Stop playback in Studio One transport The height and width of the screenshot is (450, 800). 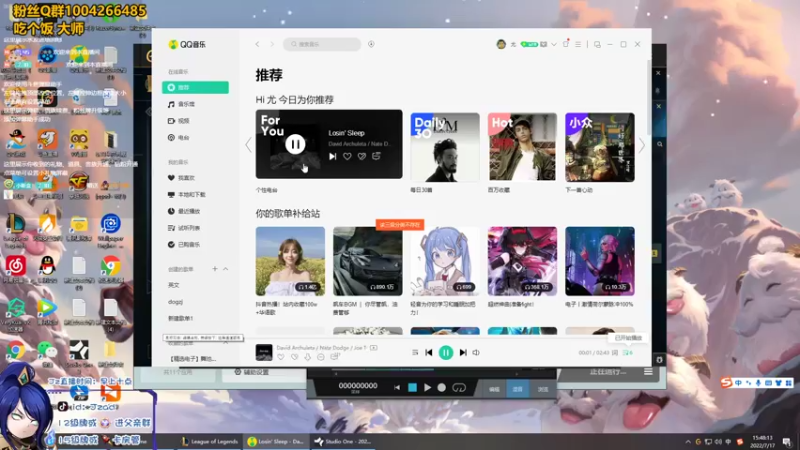pyautogui.click(x=412, y=388)
